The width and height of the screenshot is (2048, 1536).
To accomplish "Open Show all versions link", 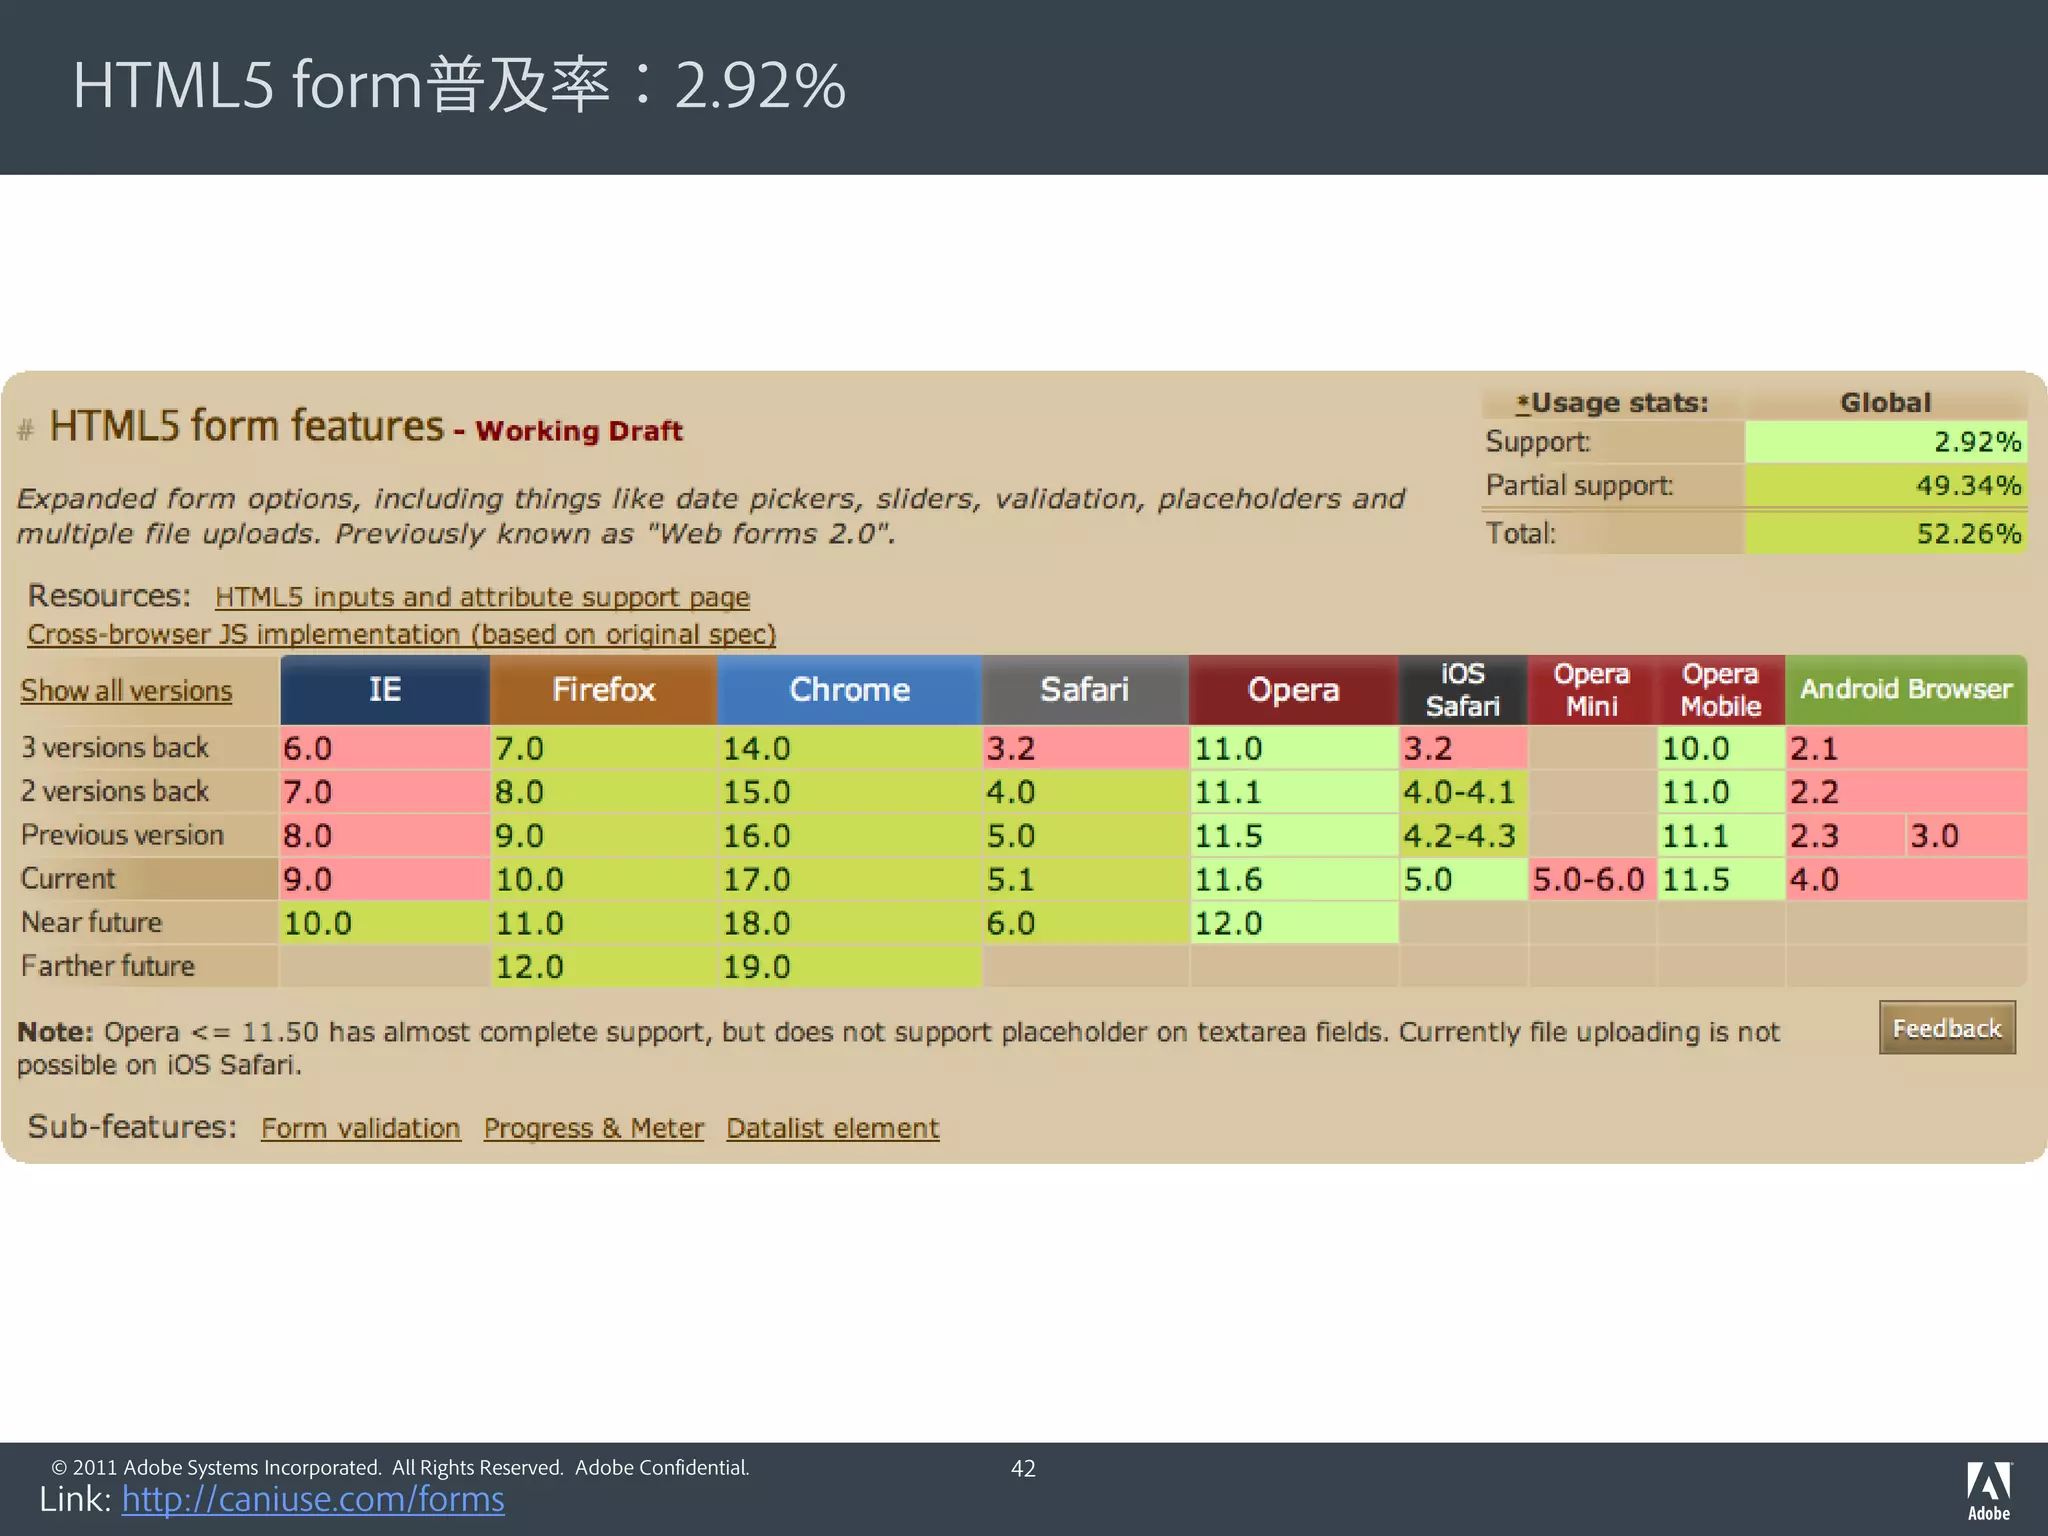I will [126, 691].
